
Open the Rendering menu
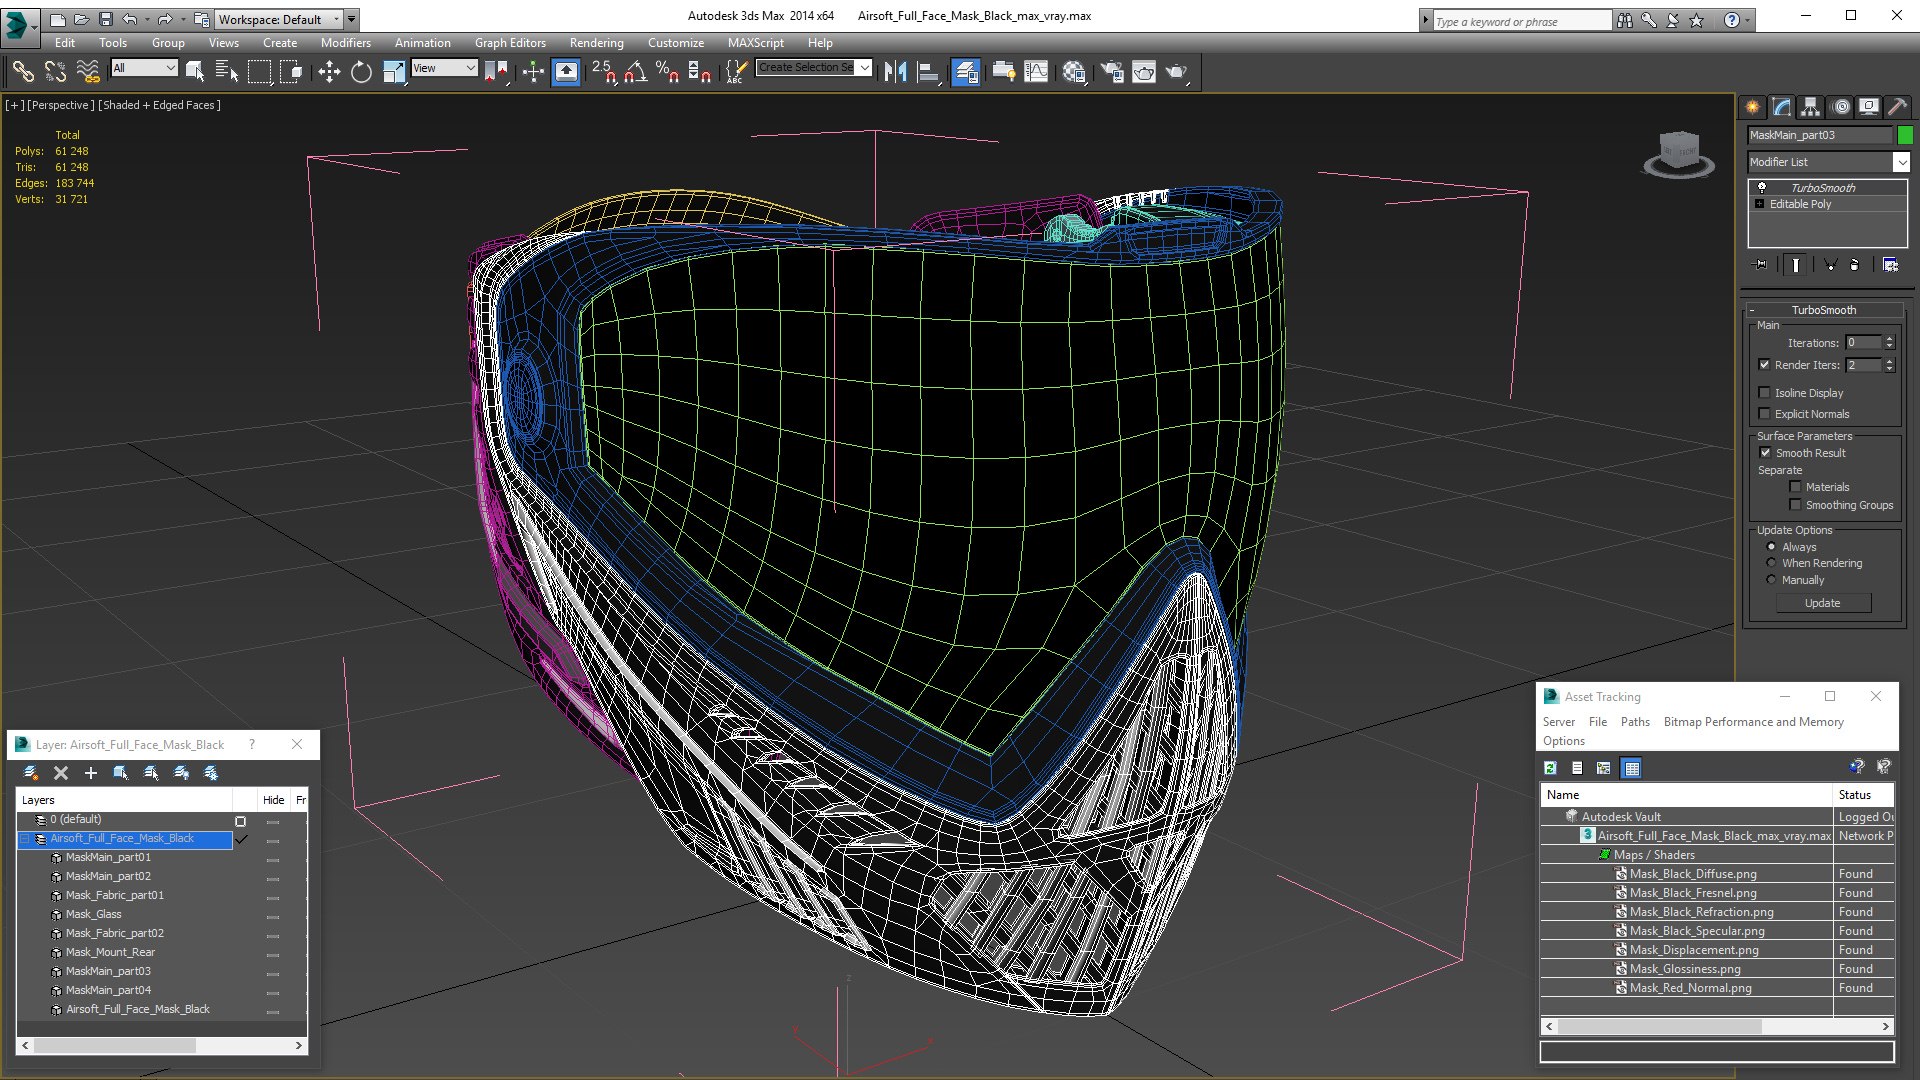click(596, 43)
